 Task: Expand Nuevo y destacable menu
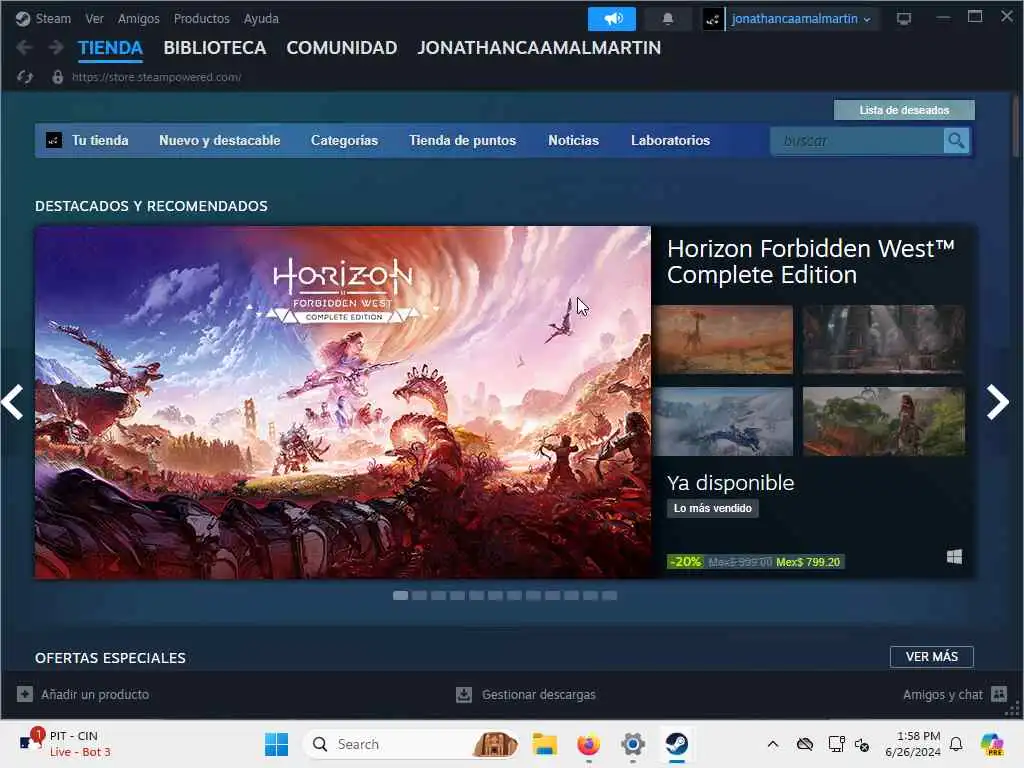pos(219,140)
